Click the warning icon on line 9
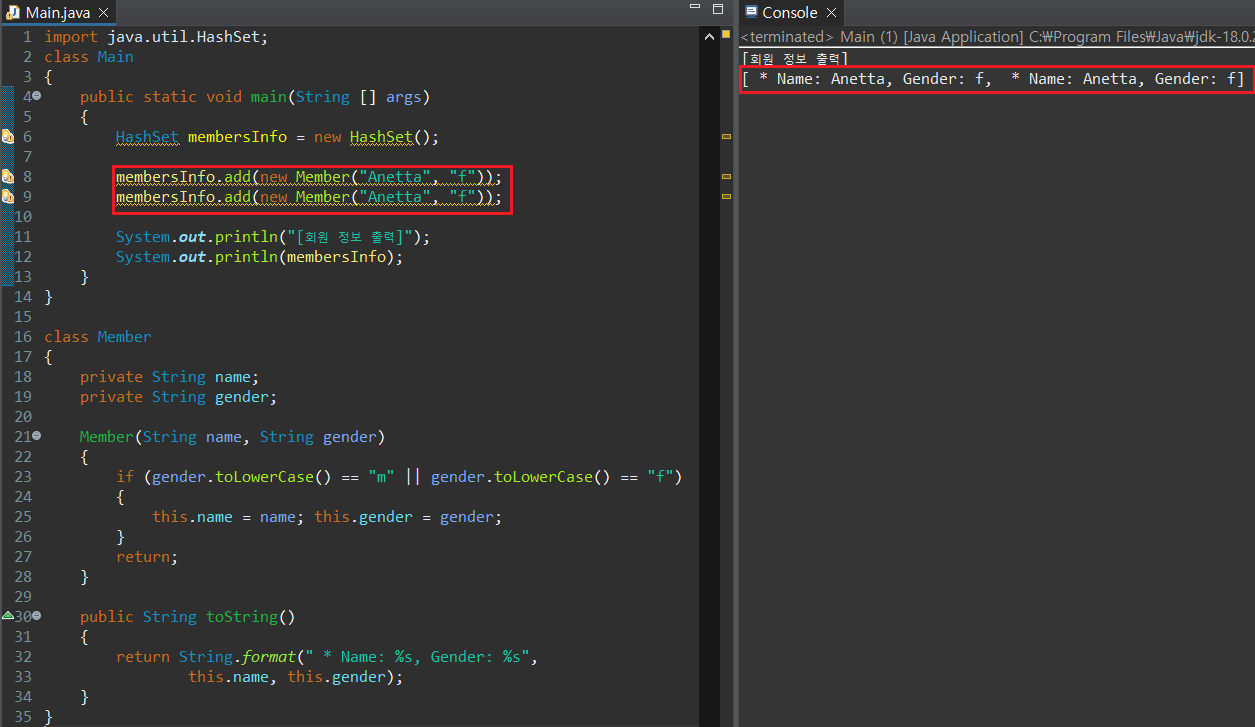This screenshot has height=727, width=1255. click(x=8, y=197)
